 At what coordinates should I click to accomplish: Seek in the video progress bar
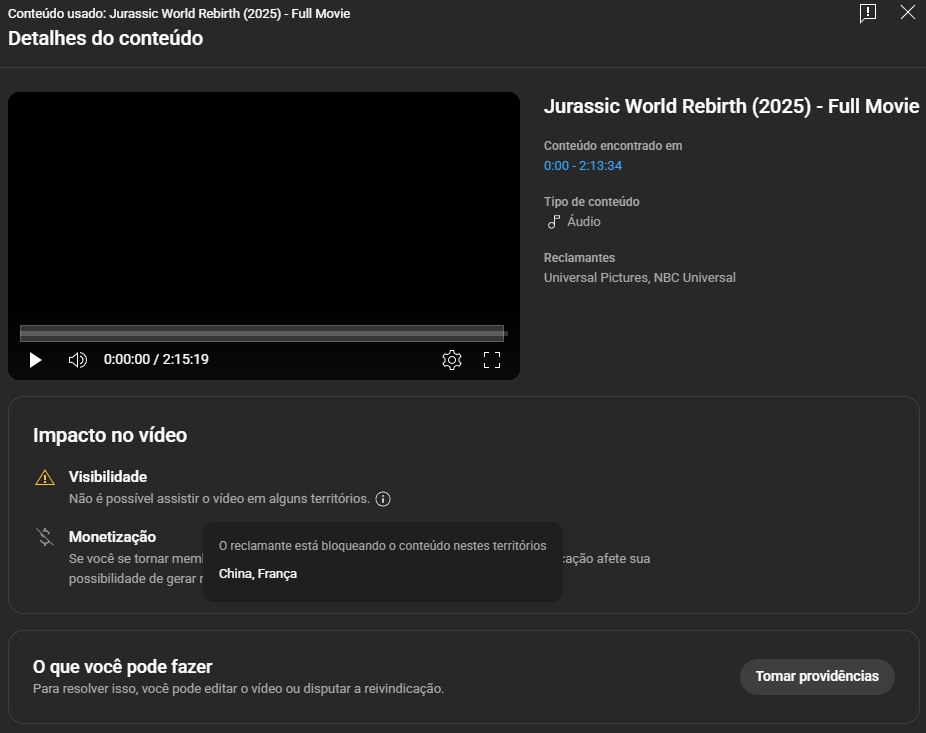tap(262, 333)
